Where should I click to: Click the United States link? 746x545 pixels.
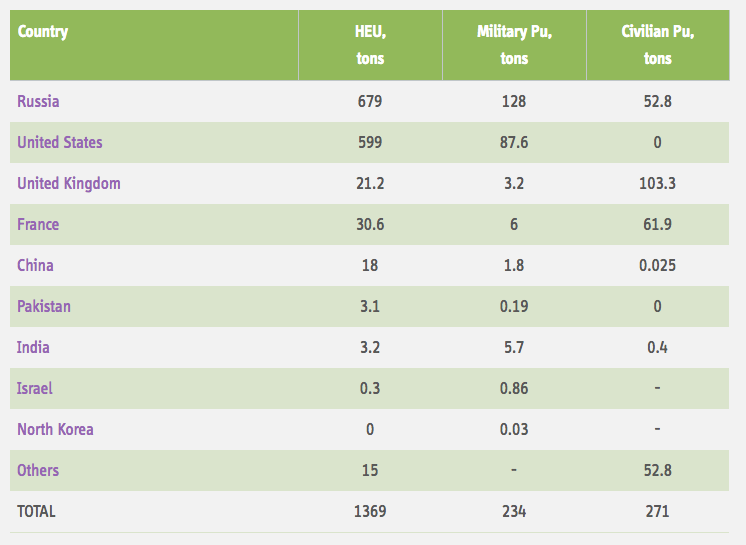point(59,142)
